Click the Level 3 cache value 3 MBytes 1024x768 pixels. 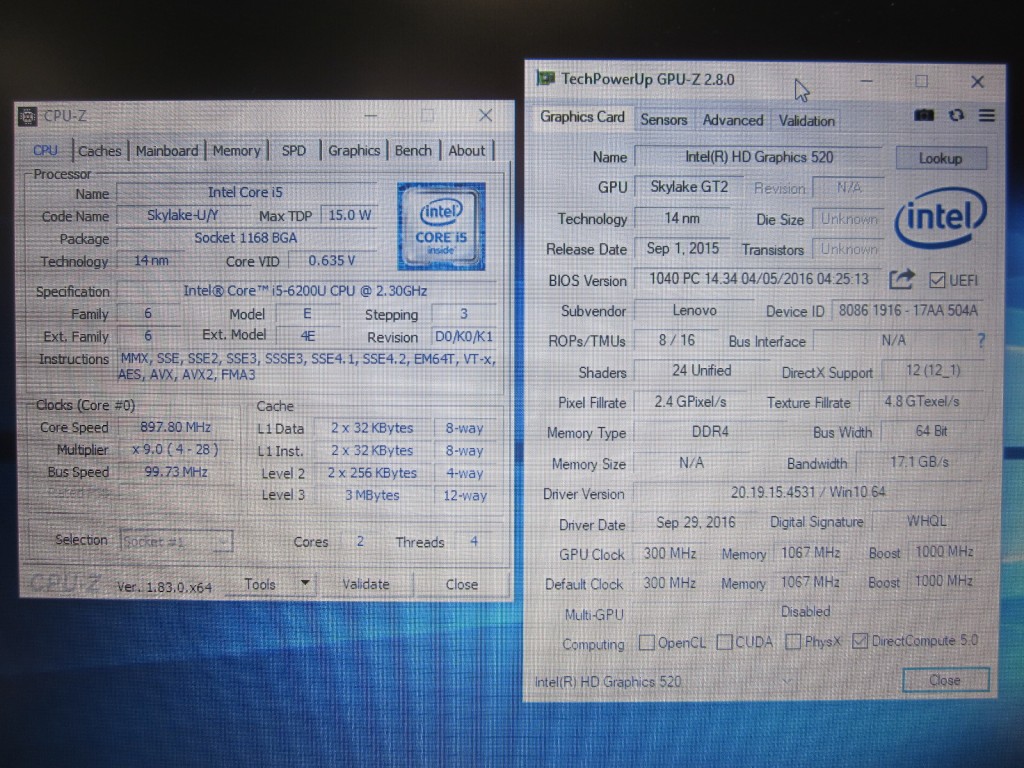point(372,495)
